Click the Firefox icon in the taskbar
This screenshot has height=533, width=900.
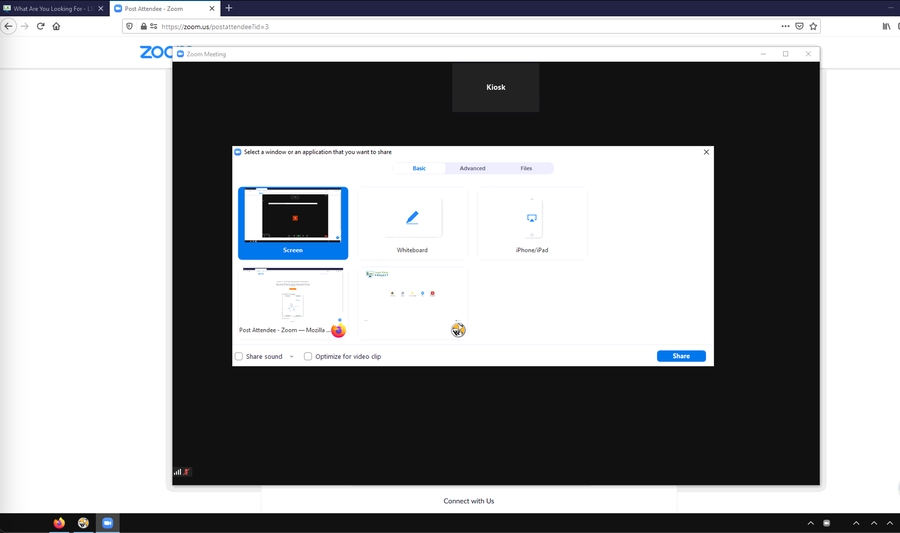point(59,523)
